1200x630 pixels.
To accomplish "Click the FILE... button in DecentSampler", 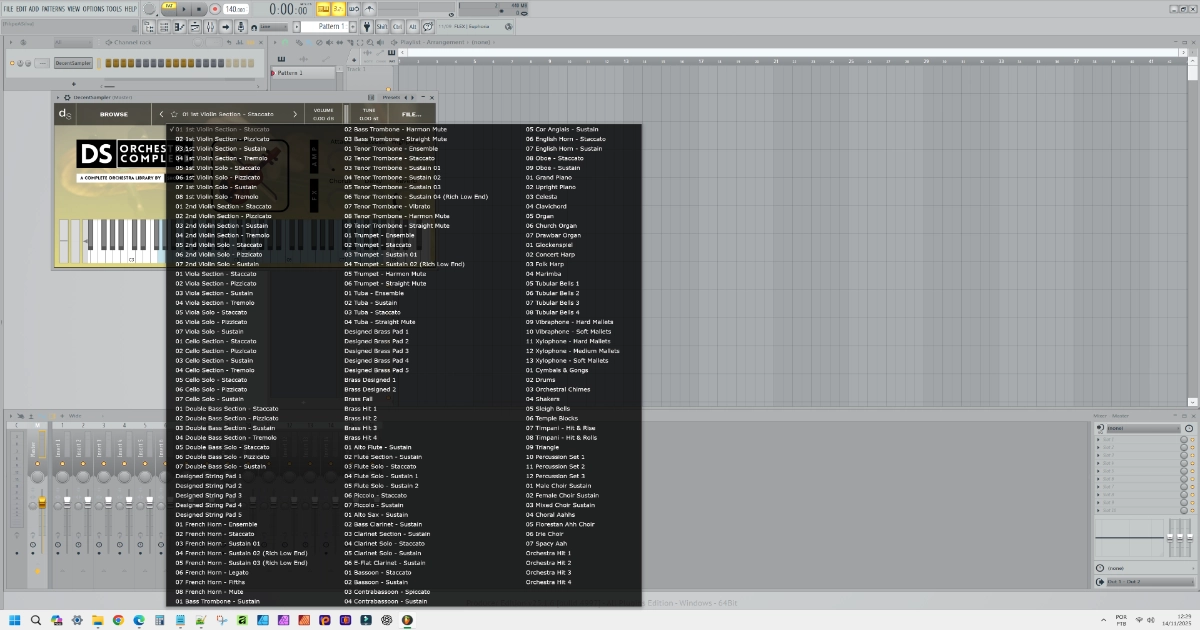I will click(411, 114).
